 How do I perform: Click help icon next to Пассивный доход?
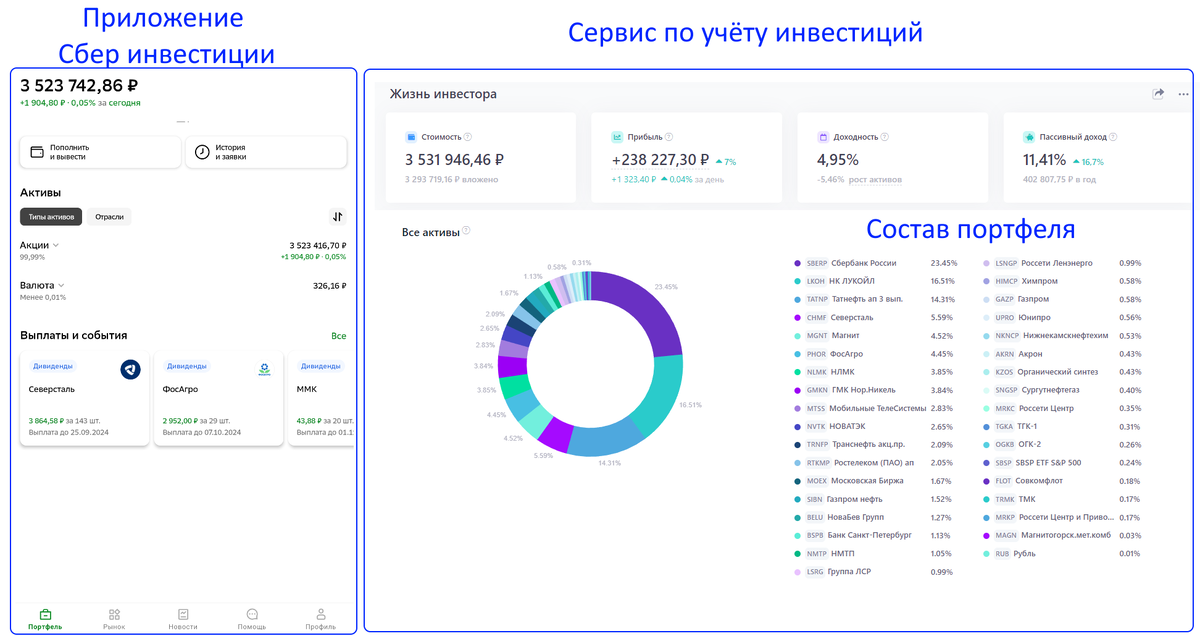click(x=1113, y=137)
